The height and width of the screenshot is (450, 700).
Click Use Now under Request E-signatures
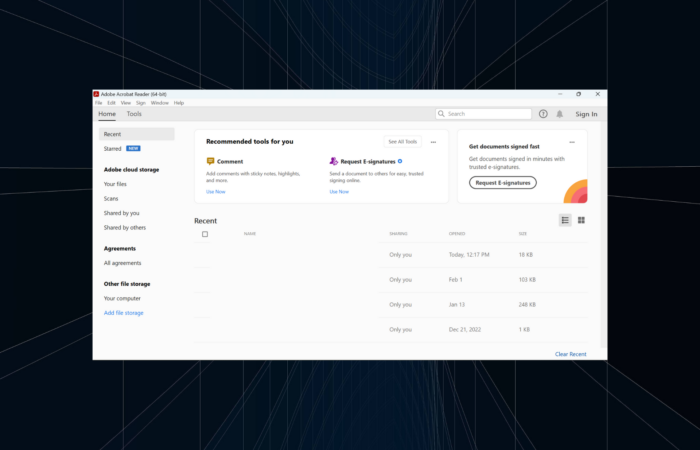point(339,192)
